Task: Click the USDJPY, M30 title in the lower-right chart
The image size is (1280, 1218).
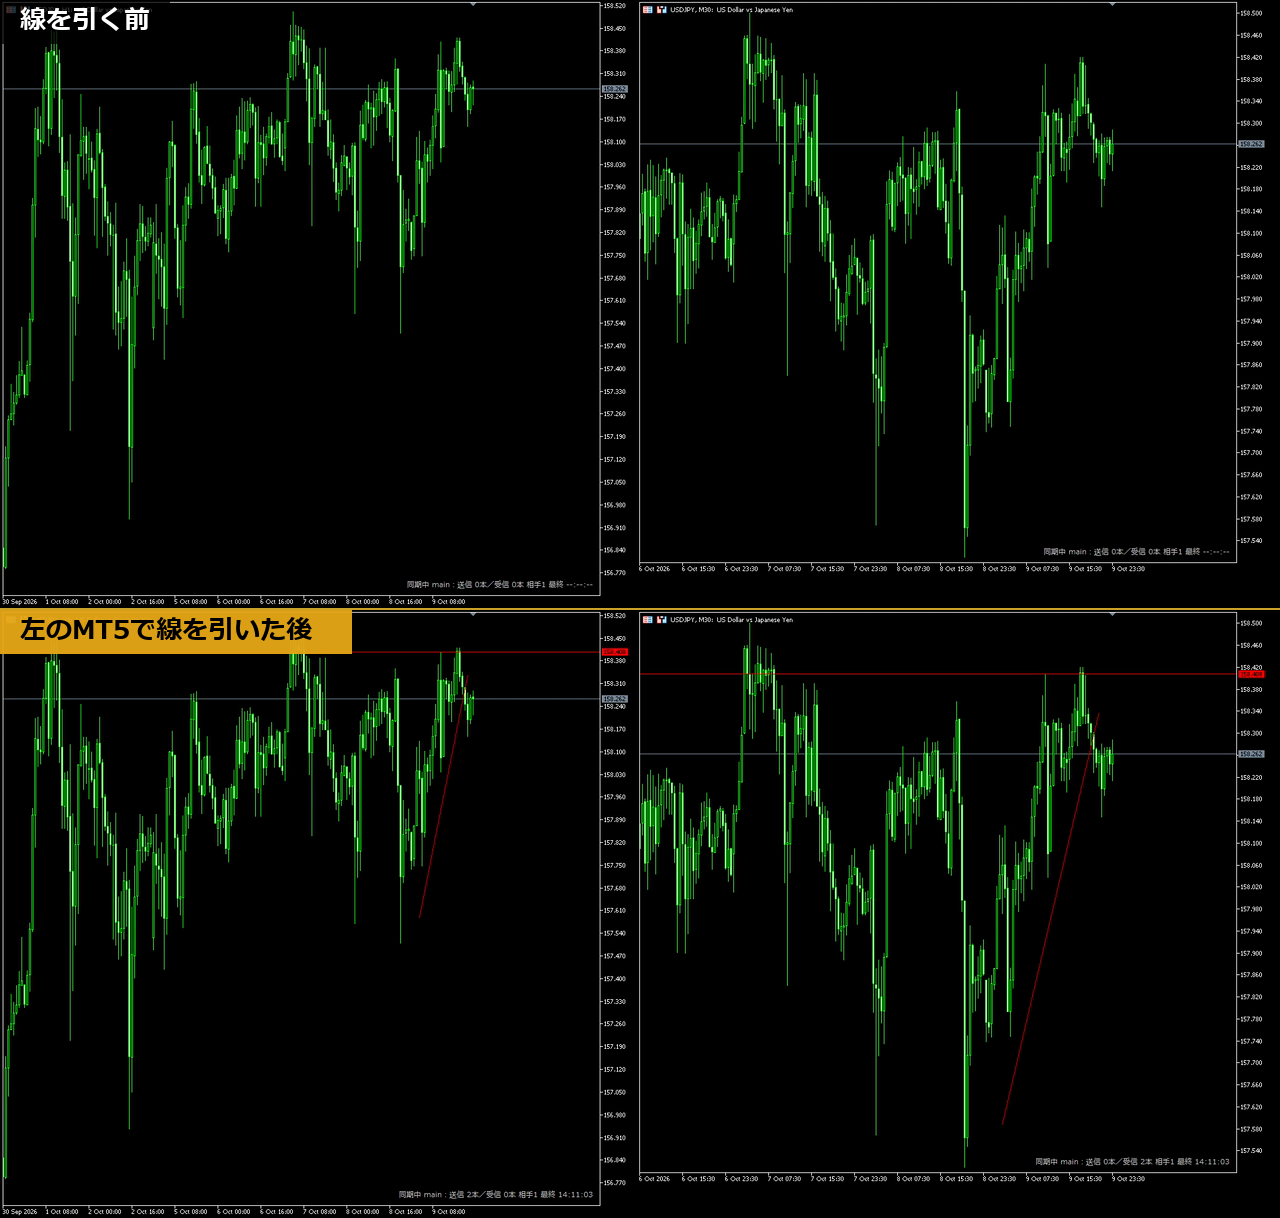Action: click(731, 620)
